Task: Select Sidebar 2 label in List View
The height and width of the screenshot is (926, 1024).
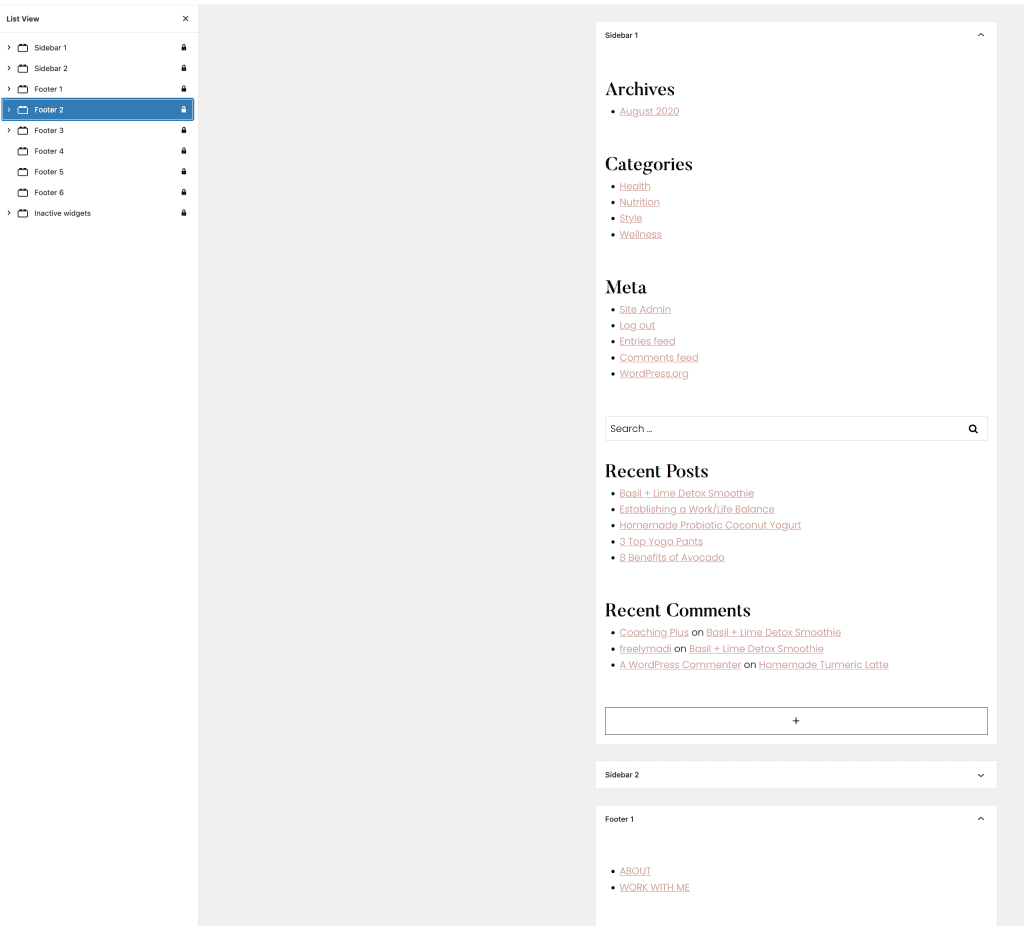Action: [51, 69]
